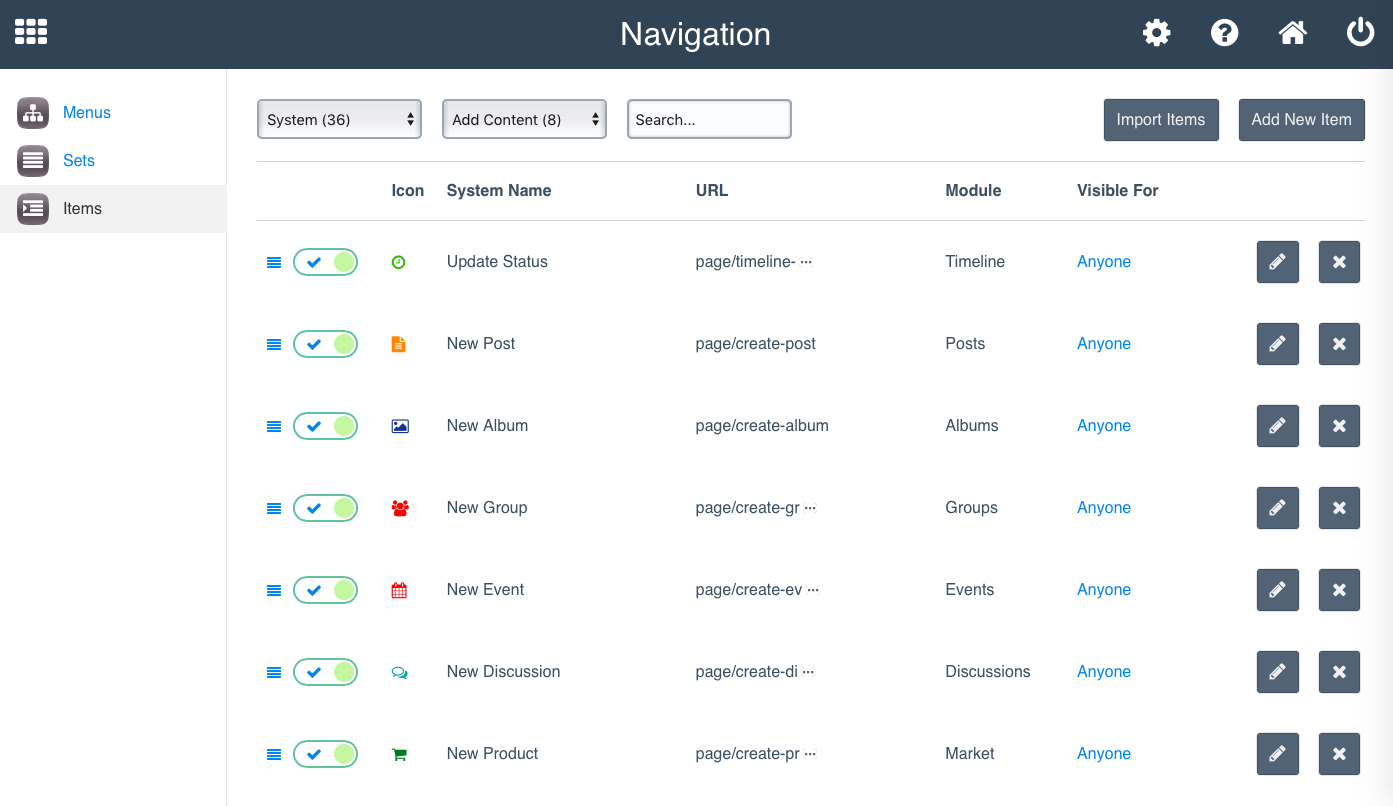
Task: Click the home icon in the header
Action: pyautogui.click(x=1292, y=32)
